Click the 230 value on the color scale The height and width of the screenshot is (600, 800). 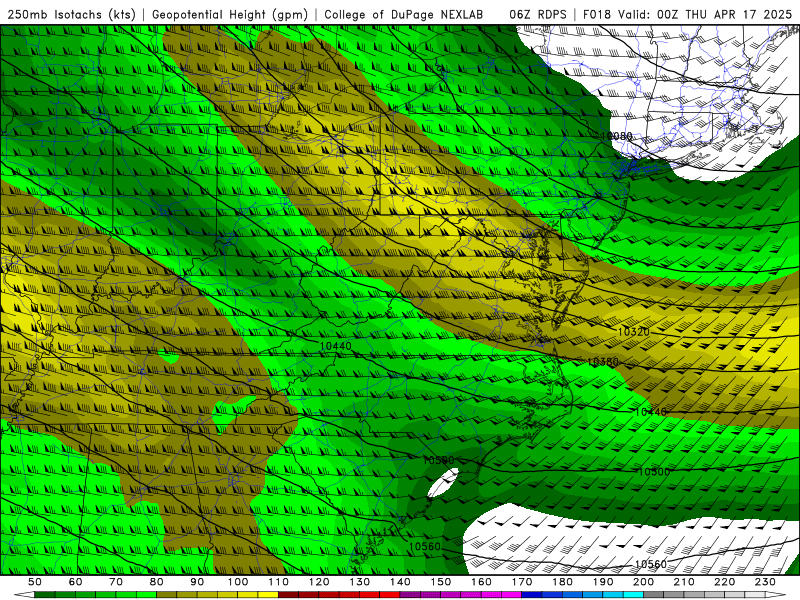click(x=765, y=582)
